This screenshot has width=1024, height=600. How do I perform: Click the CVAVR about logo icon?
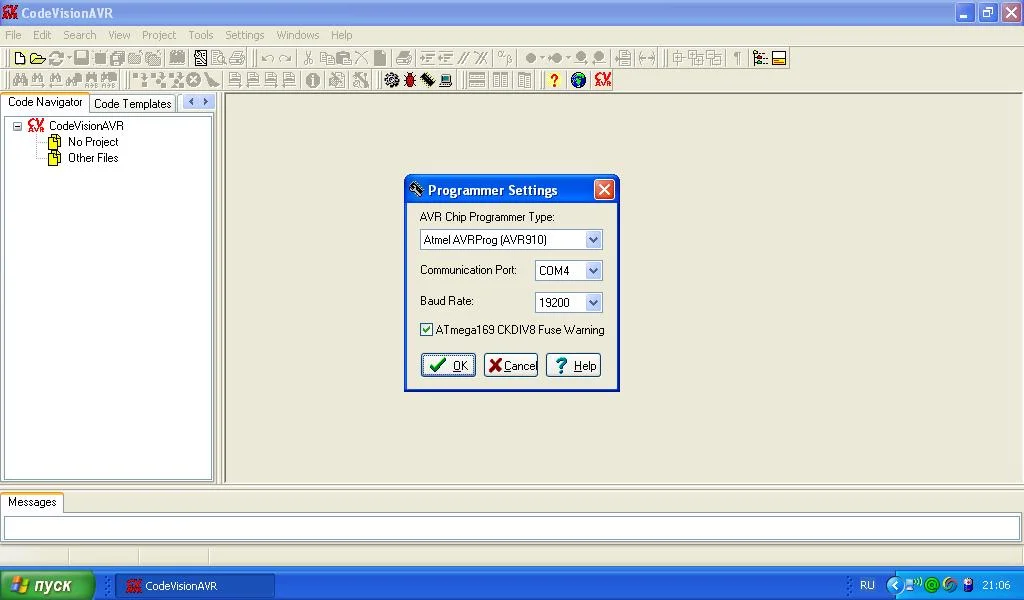tap(602, 80)
